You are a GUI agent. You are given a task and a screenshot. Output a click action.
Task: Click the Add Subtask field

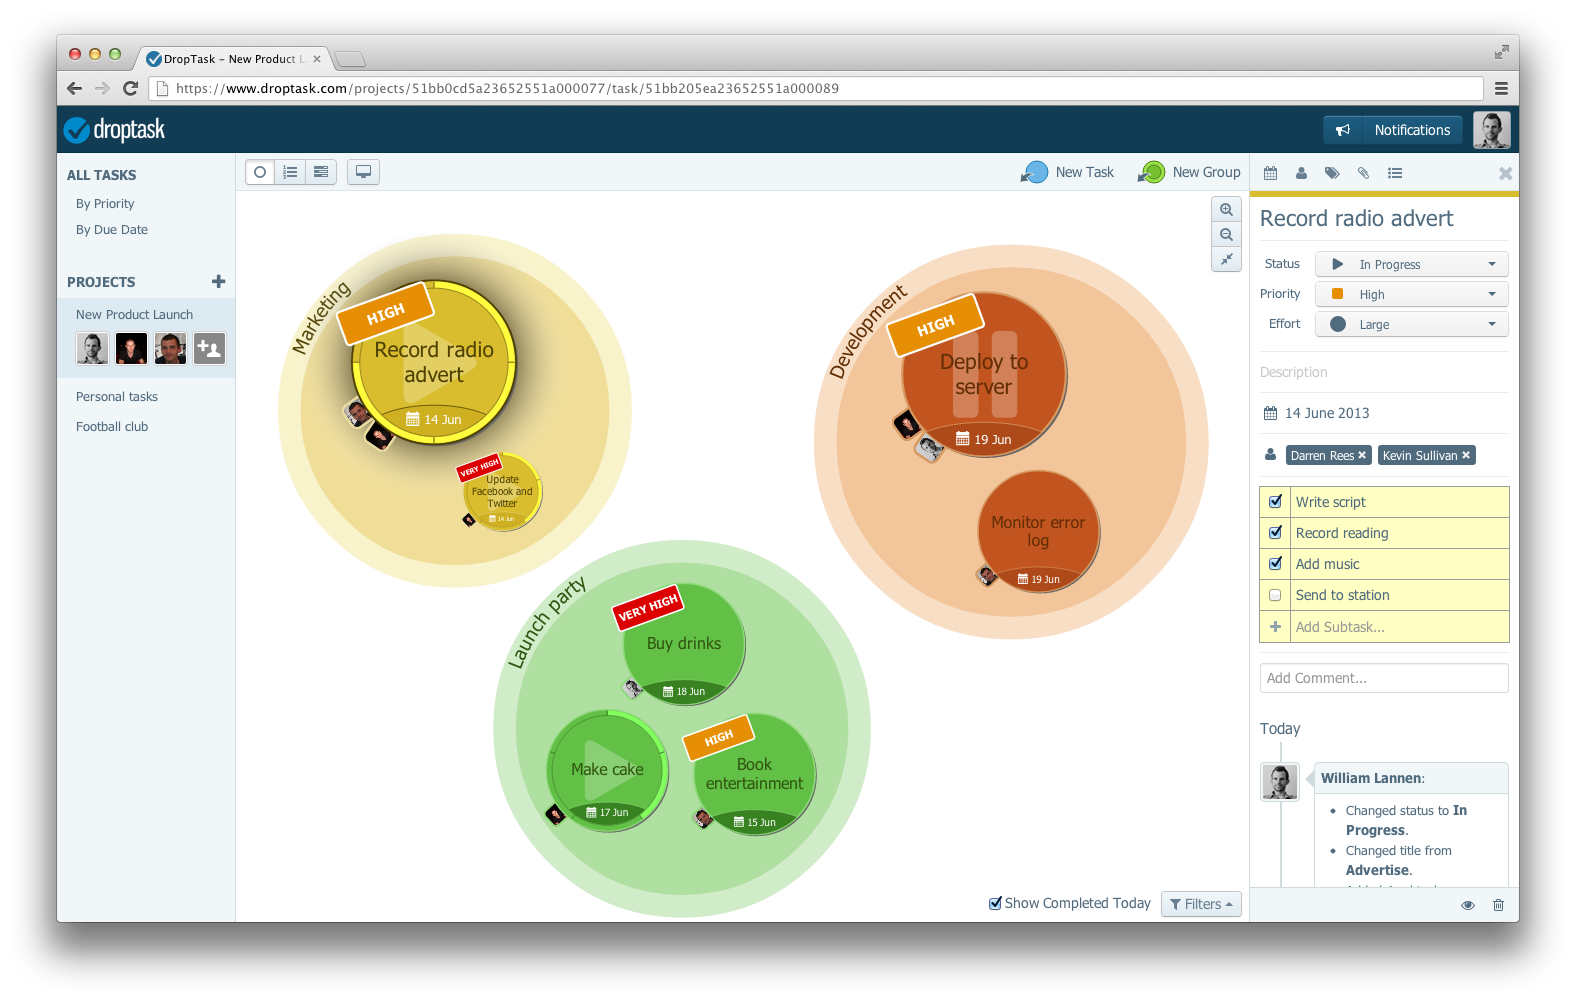1400,627
